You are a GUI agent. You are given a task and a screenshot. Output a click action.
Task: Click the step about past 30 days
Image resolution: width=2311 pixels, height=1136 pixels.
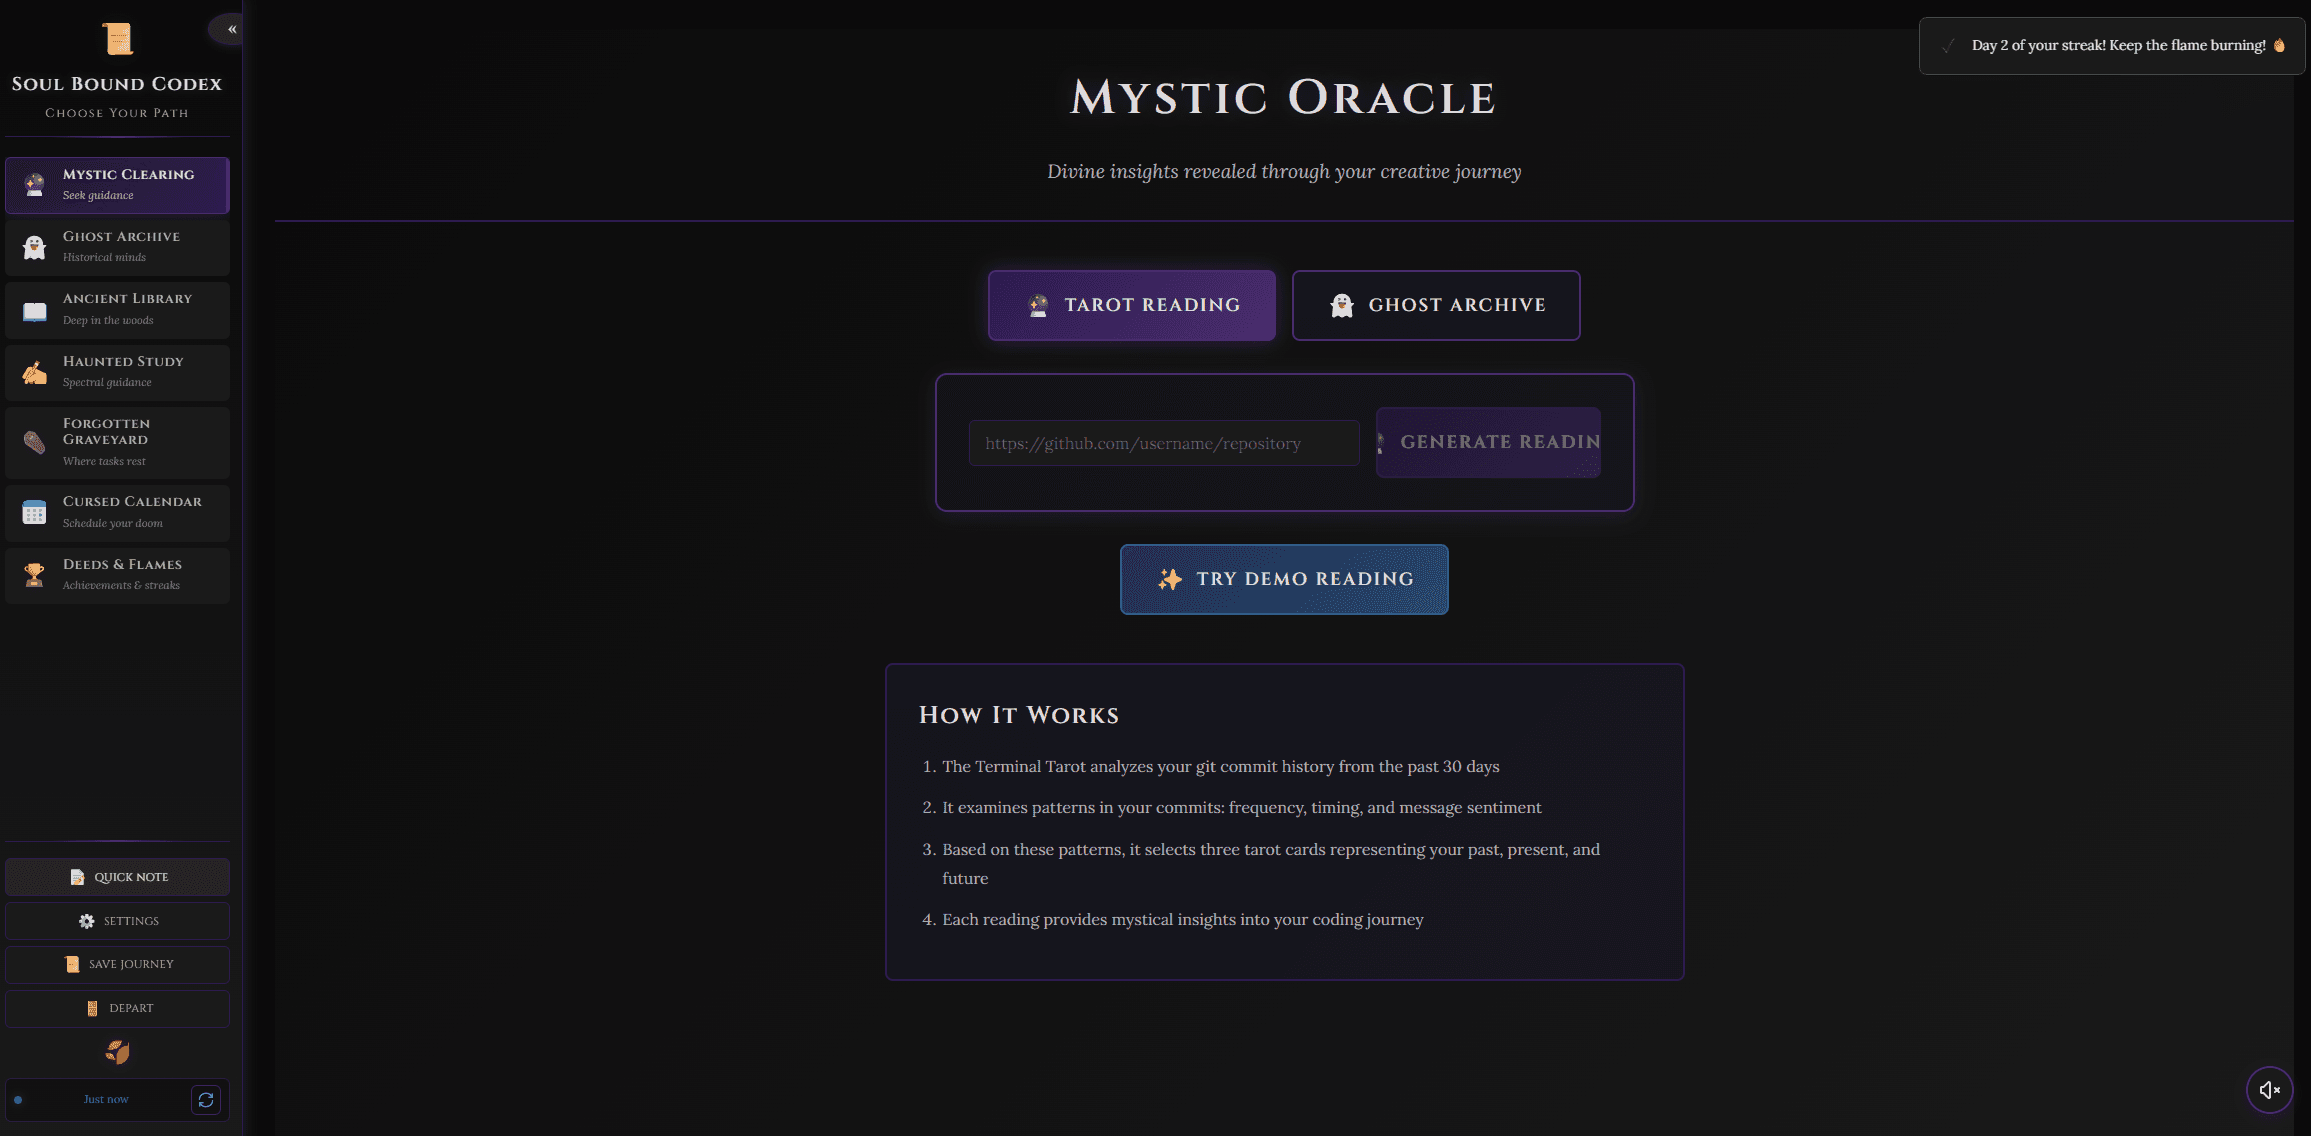tap(1221, 767)
